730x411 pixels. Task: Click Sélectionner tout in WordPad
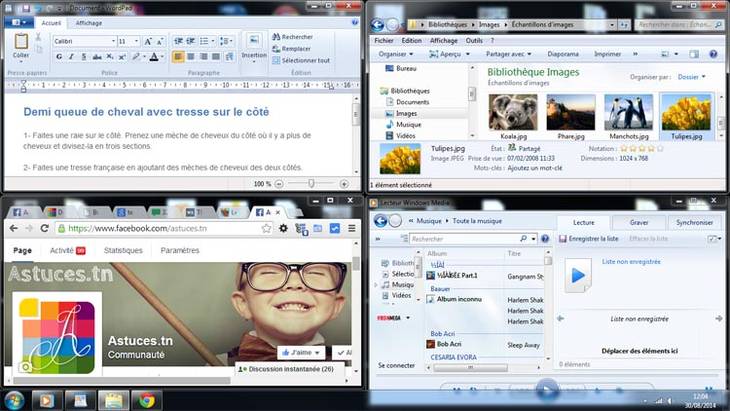coord(301,61)
